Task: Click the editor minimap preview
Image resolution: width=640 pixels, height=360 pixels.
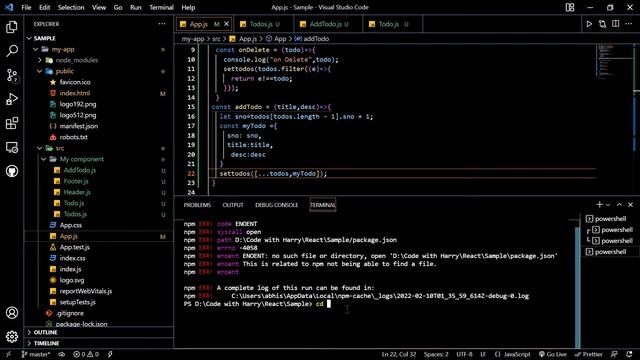Action: 614,61
